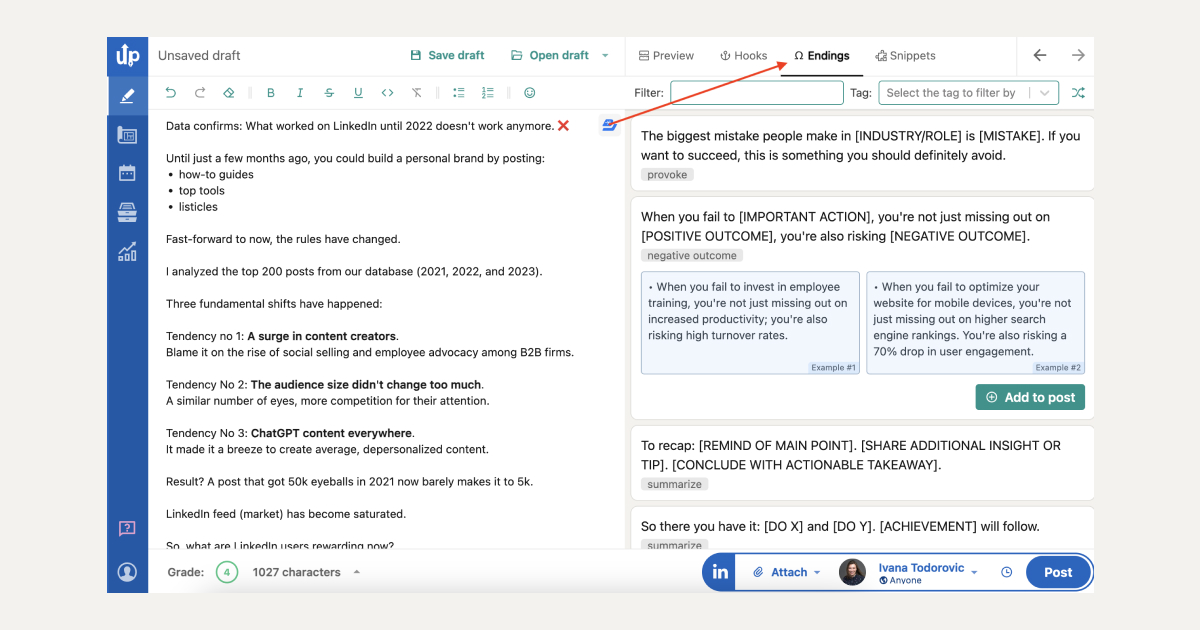Switch to the Hooks tab
Viewport: 1200px width, 630px height.
tap(743, 55)
